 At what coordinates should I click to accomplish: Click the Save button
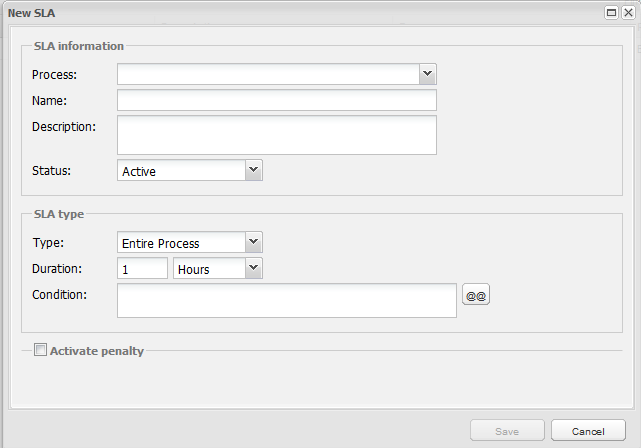click(507, 431)
